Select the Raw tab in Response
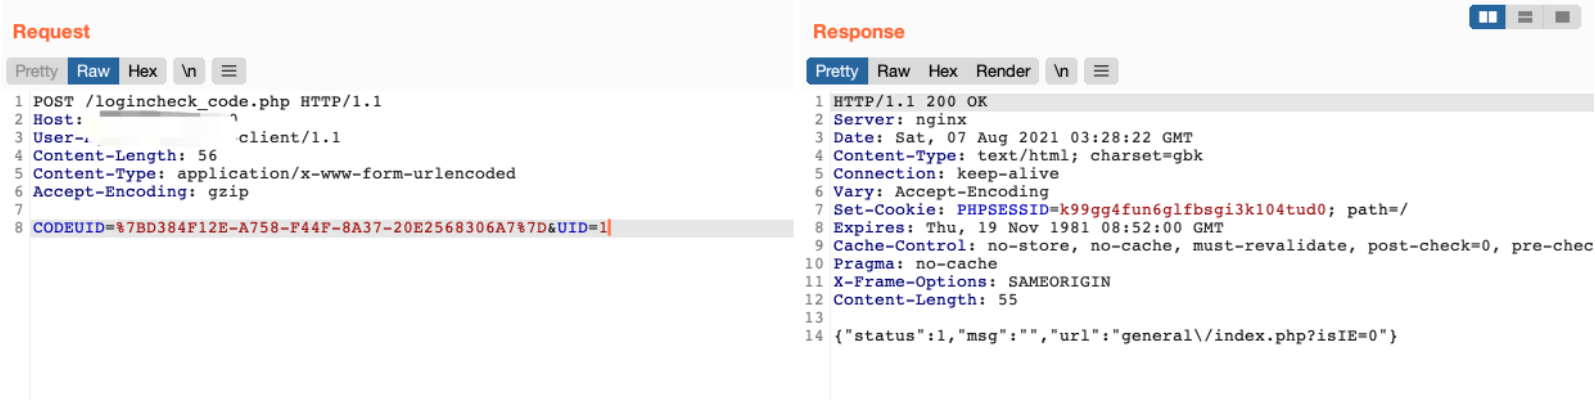 pos(893,71)
